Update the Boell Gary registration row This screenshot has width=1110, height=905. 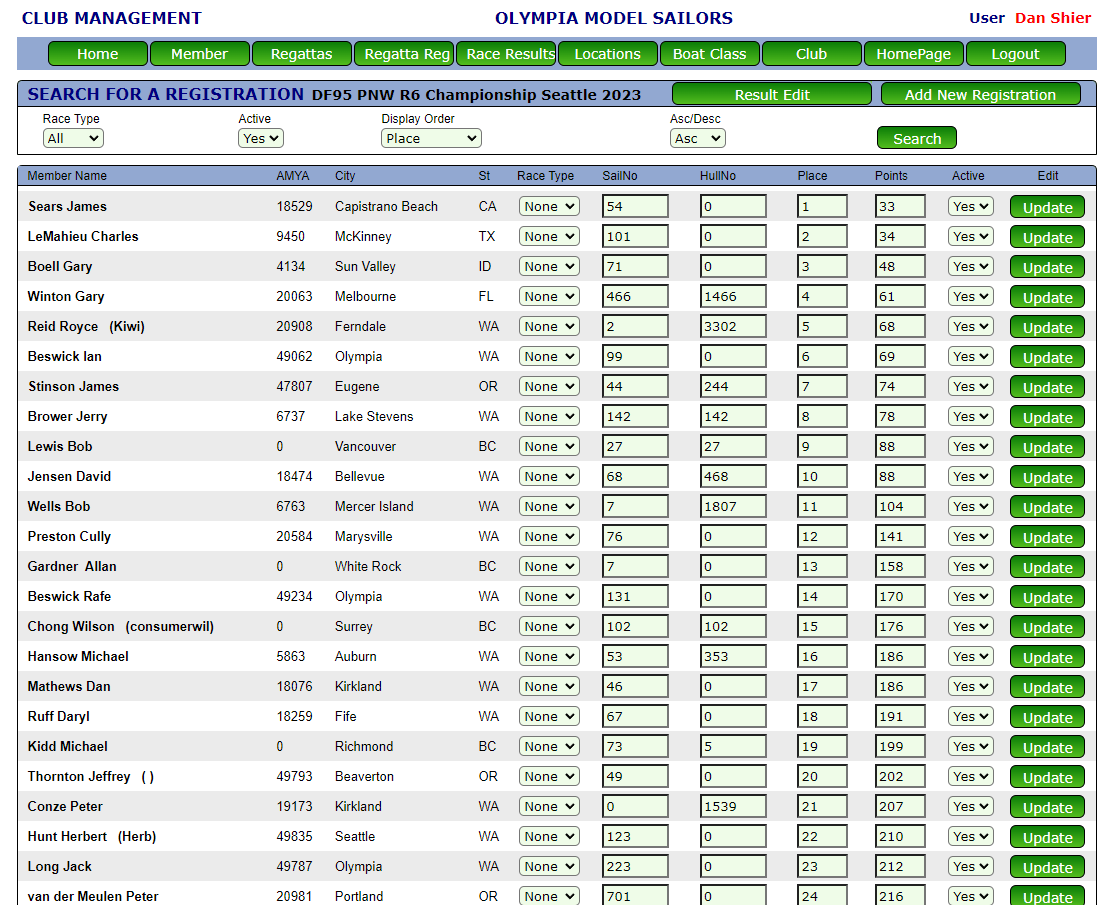pos(1047,268)
